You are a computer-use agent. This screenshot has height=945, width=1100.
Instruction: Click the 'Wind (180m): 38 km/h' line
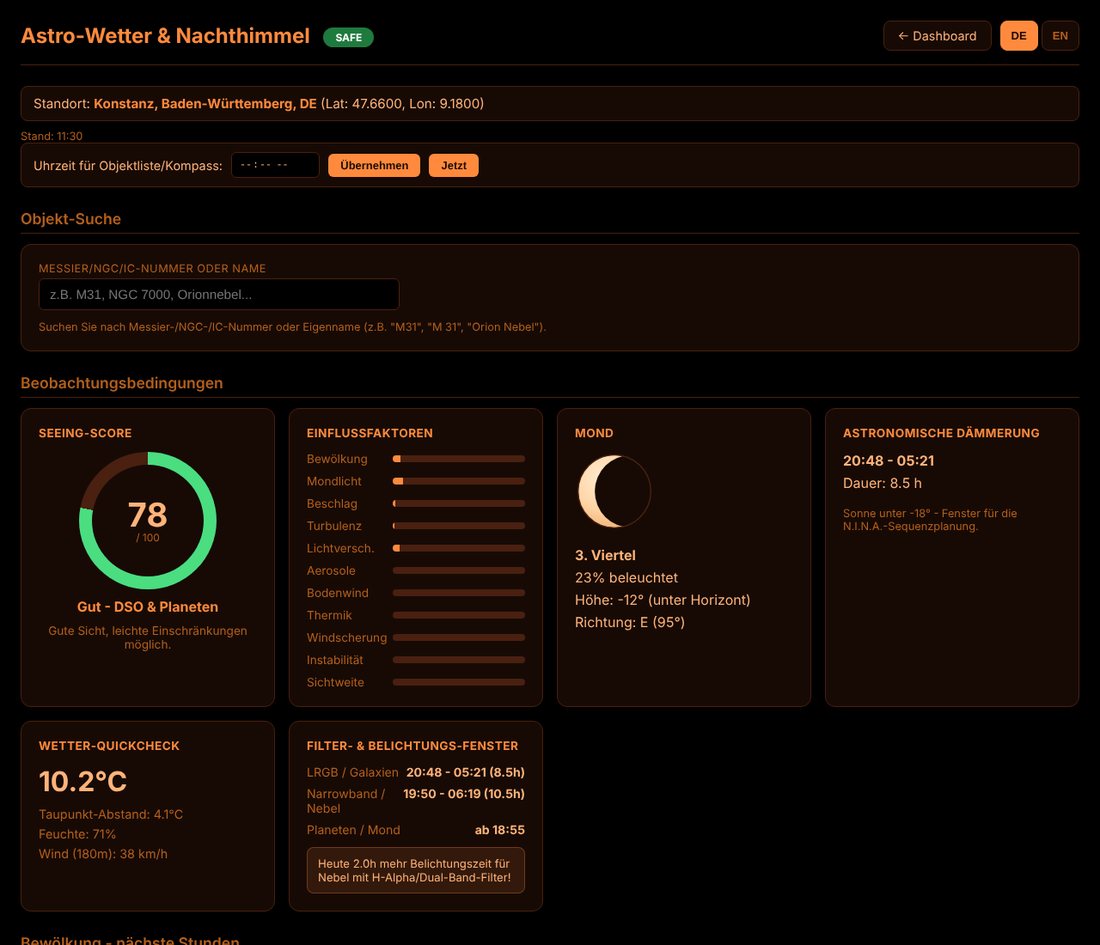point(103,854)
